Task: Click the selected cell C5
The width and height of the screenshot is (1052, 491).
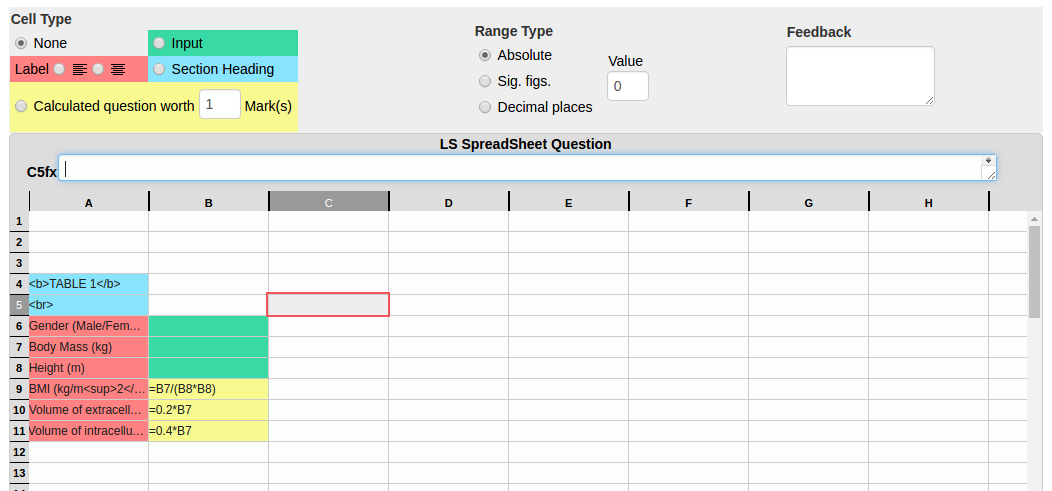Action: pos(328,305)
